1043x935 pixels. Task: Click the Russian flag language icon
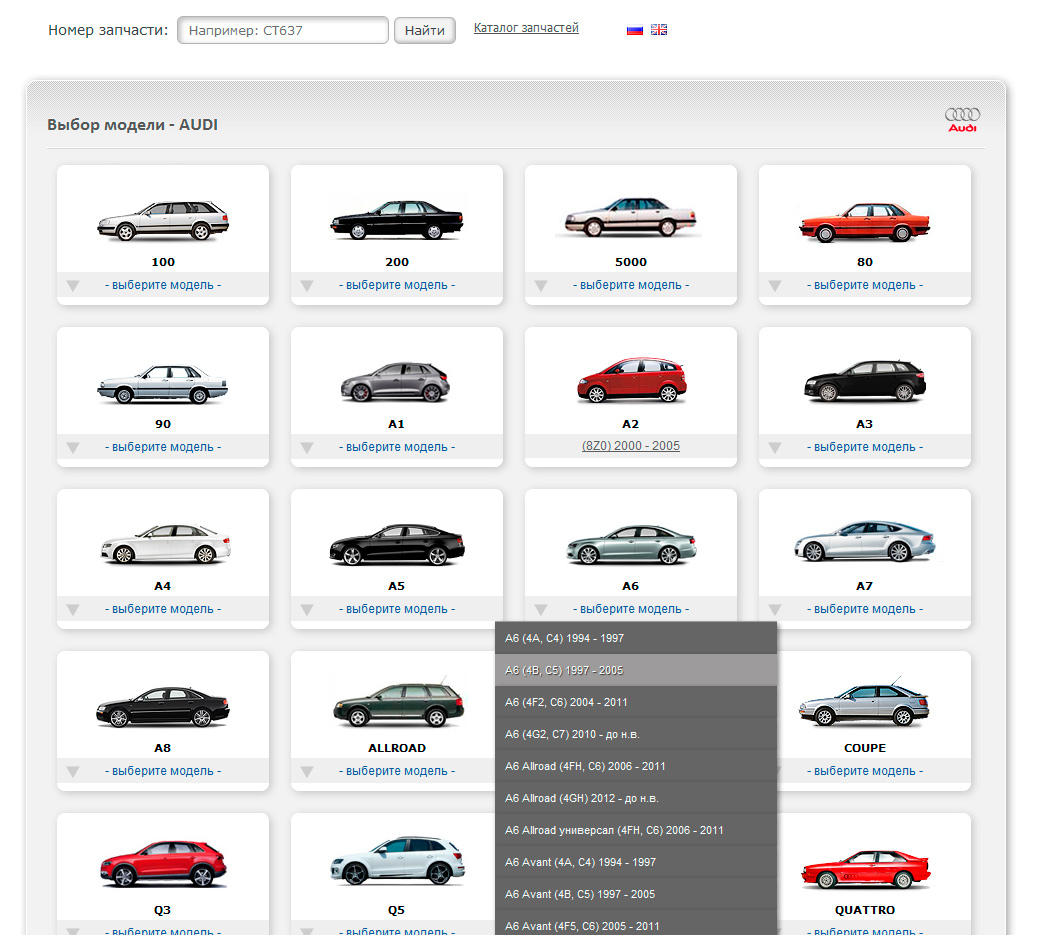pyautogui.click(x=634, y=30)
